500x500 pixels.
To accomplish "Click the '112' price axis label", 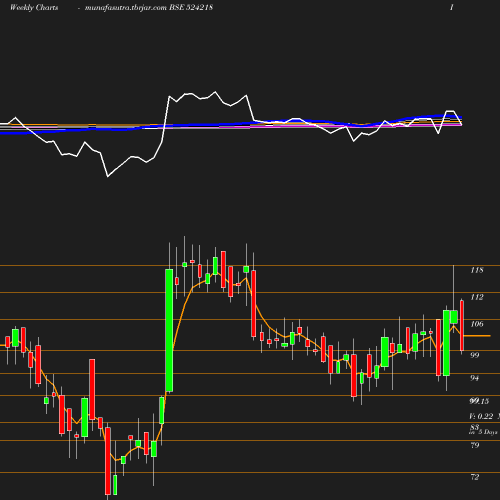I will [477, 297].
